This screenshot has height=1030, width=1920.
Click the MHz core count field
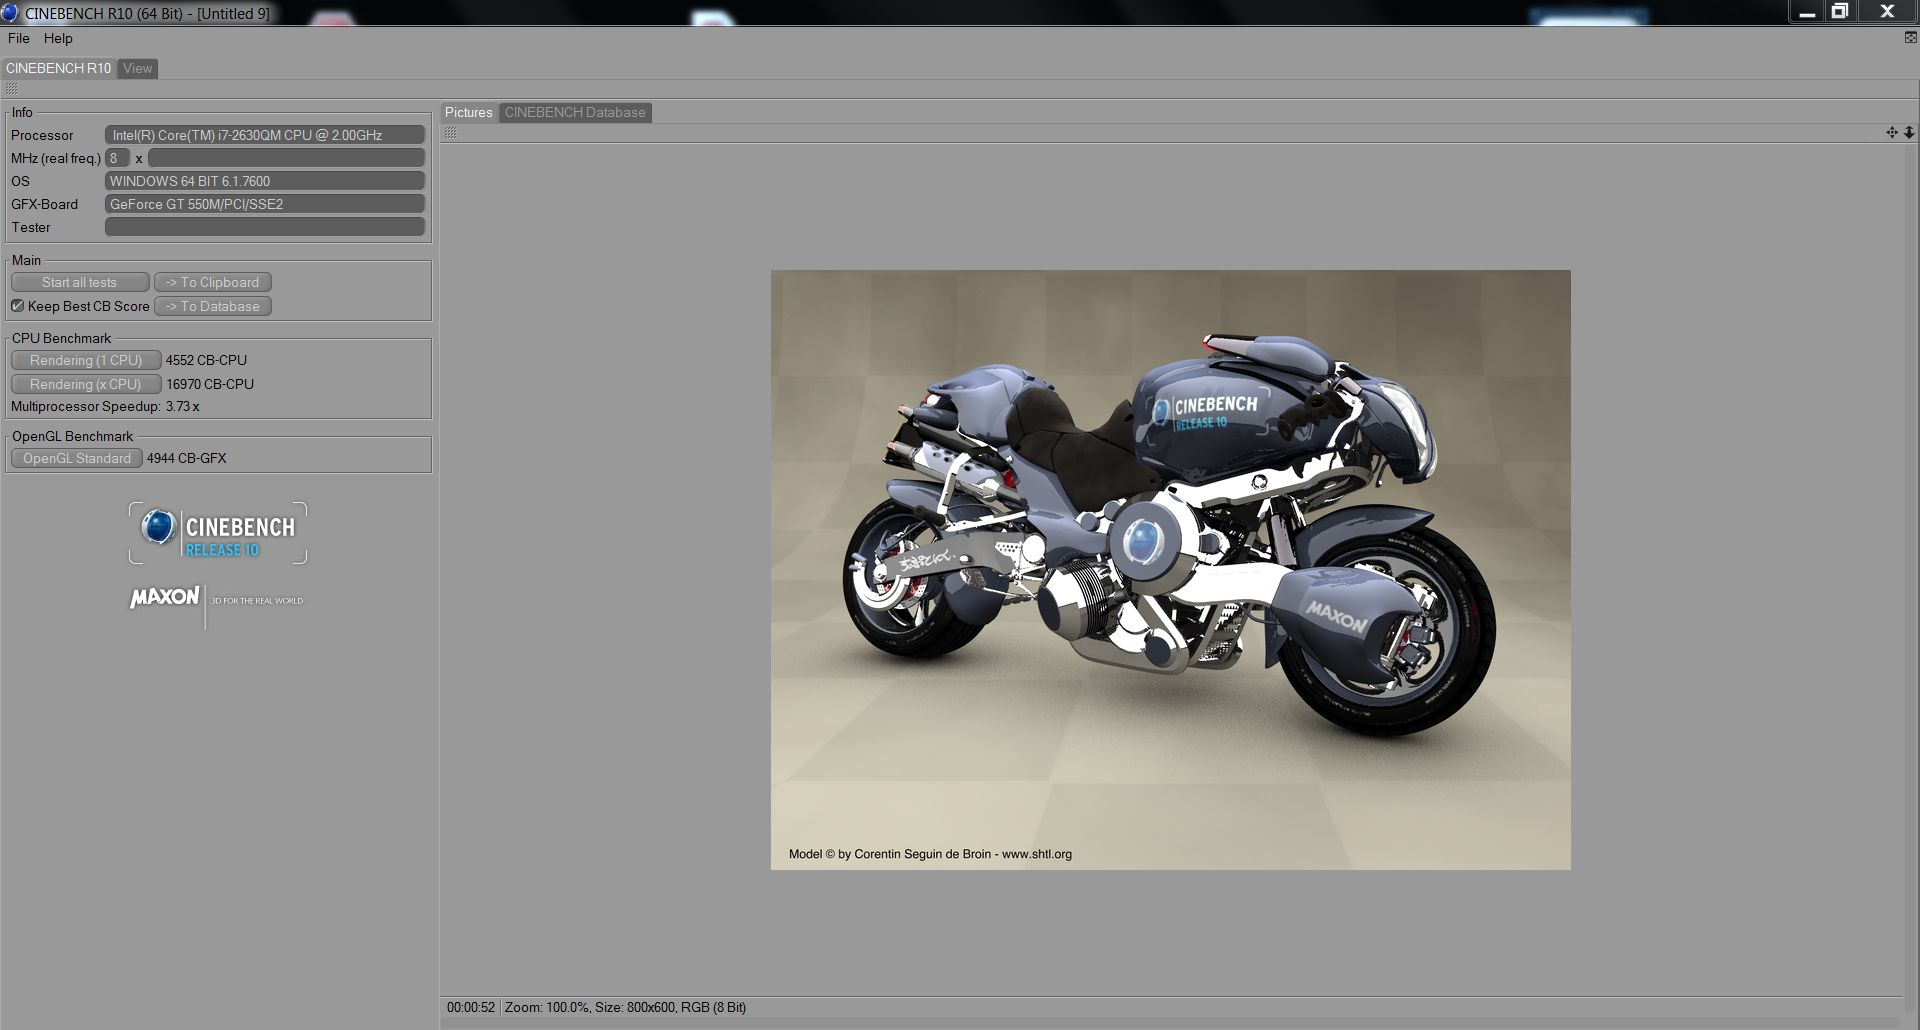[x=117, y=158]
